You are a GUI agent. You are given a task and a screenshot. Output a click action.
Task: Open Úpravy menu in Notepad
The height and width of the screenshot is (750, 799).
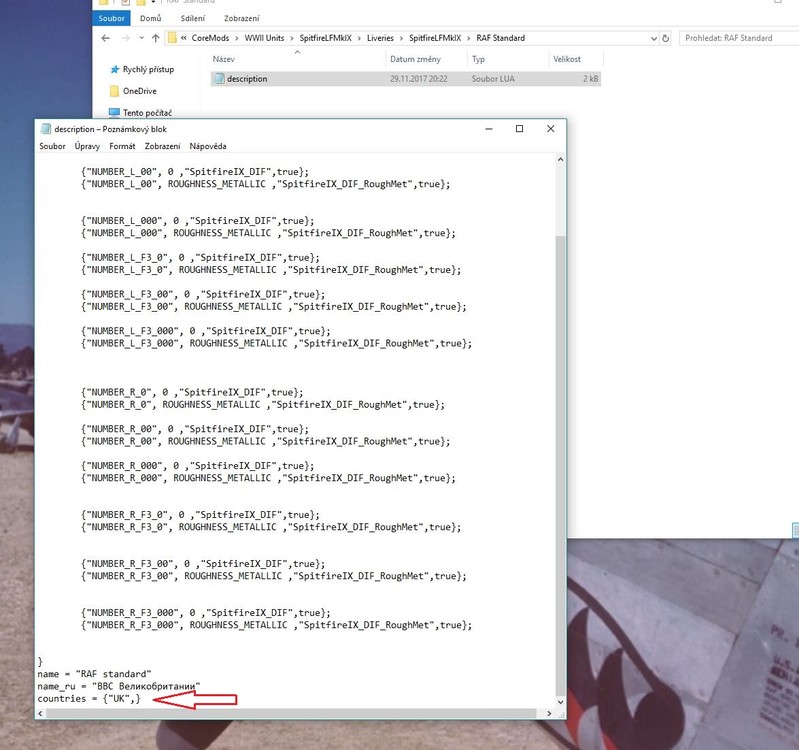[x=87, y=146]
